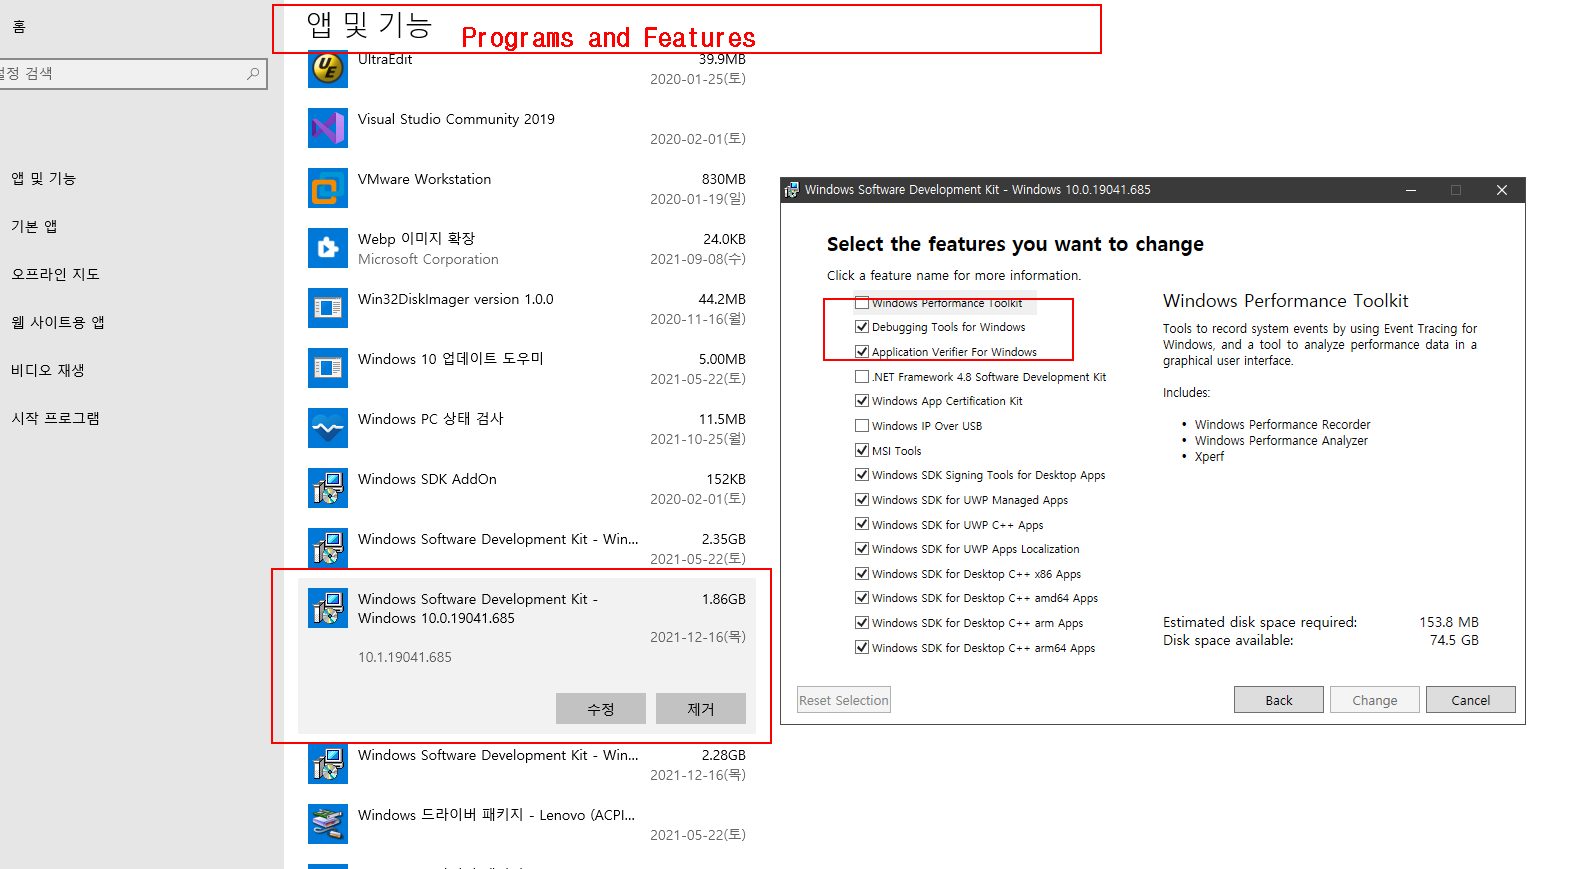Click the UltraEdit app icon
Screen dimensions: 1582x869
point(328,68)
